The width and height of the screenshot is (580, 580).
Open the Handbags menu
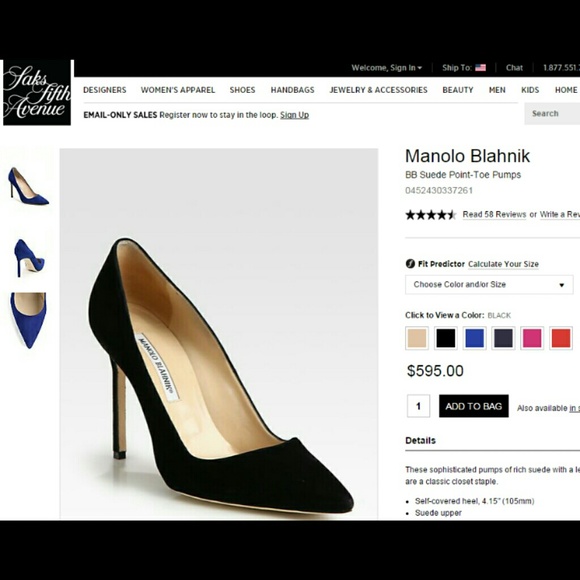[x=292, y=90]
